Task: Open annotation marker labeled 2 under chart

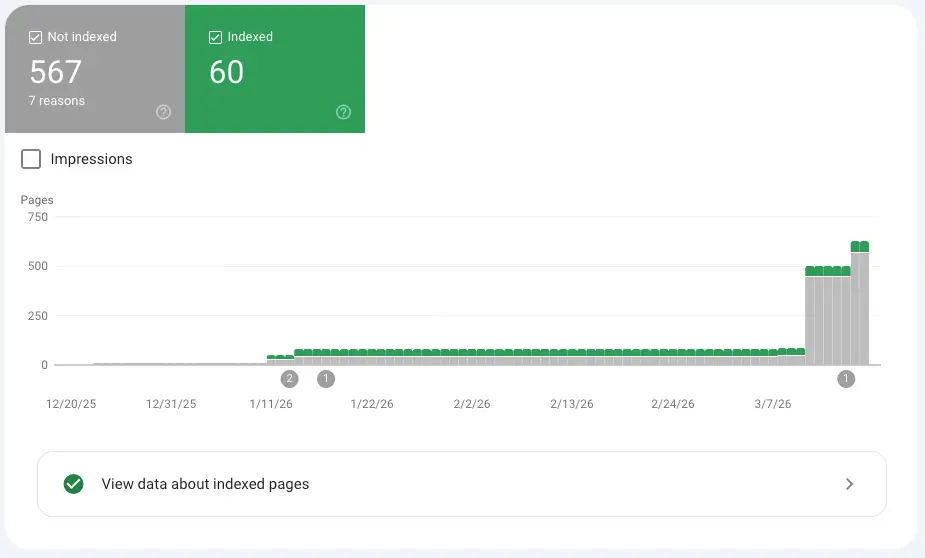Action: click(x=289, y=379)
